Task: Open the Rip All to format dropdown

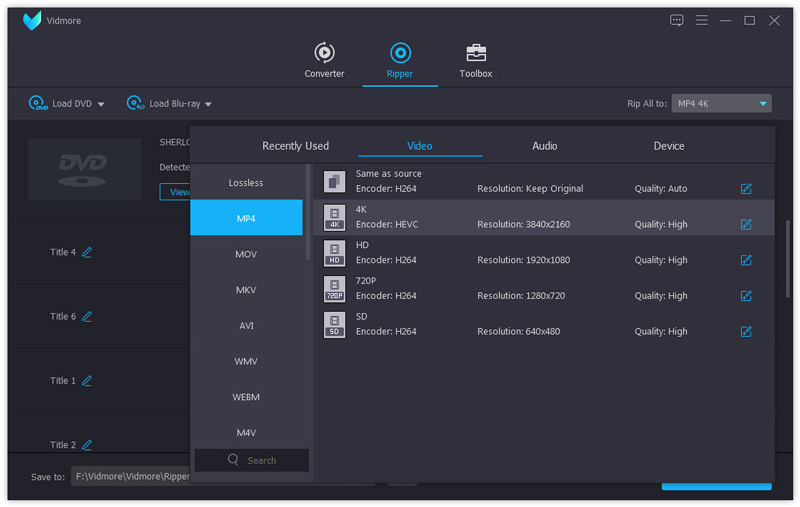Action: pos(721,103)
